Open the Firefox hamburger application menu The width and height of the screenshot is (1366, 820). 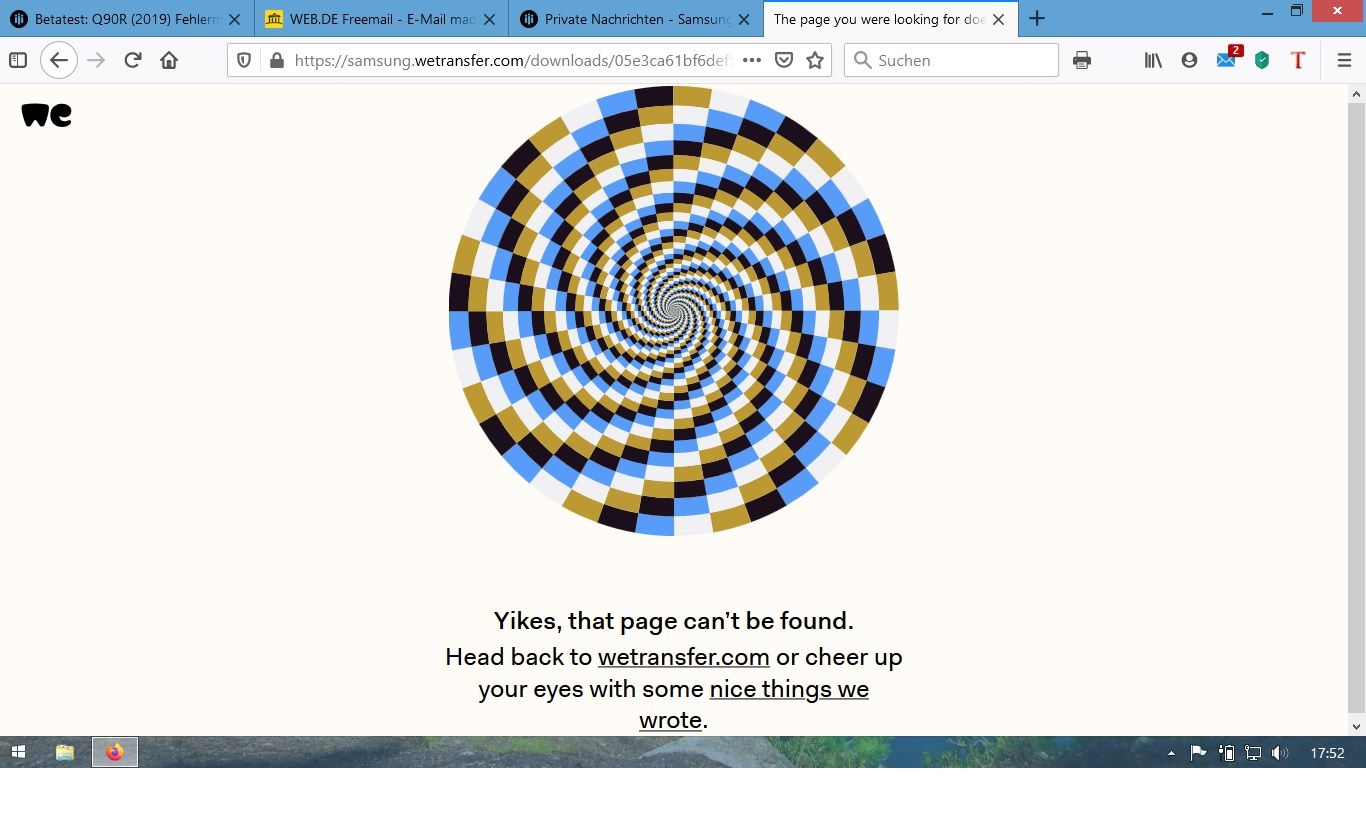1344,60
